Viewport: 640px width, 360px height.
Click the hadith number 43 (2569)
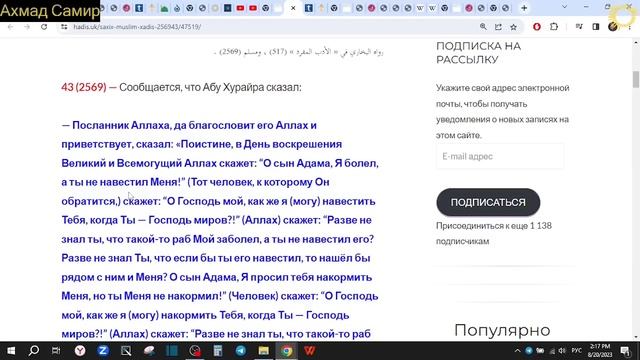pyautogui.click(x=84, y=87)
